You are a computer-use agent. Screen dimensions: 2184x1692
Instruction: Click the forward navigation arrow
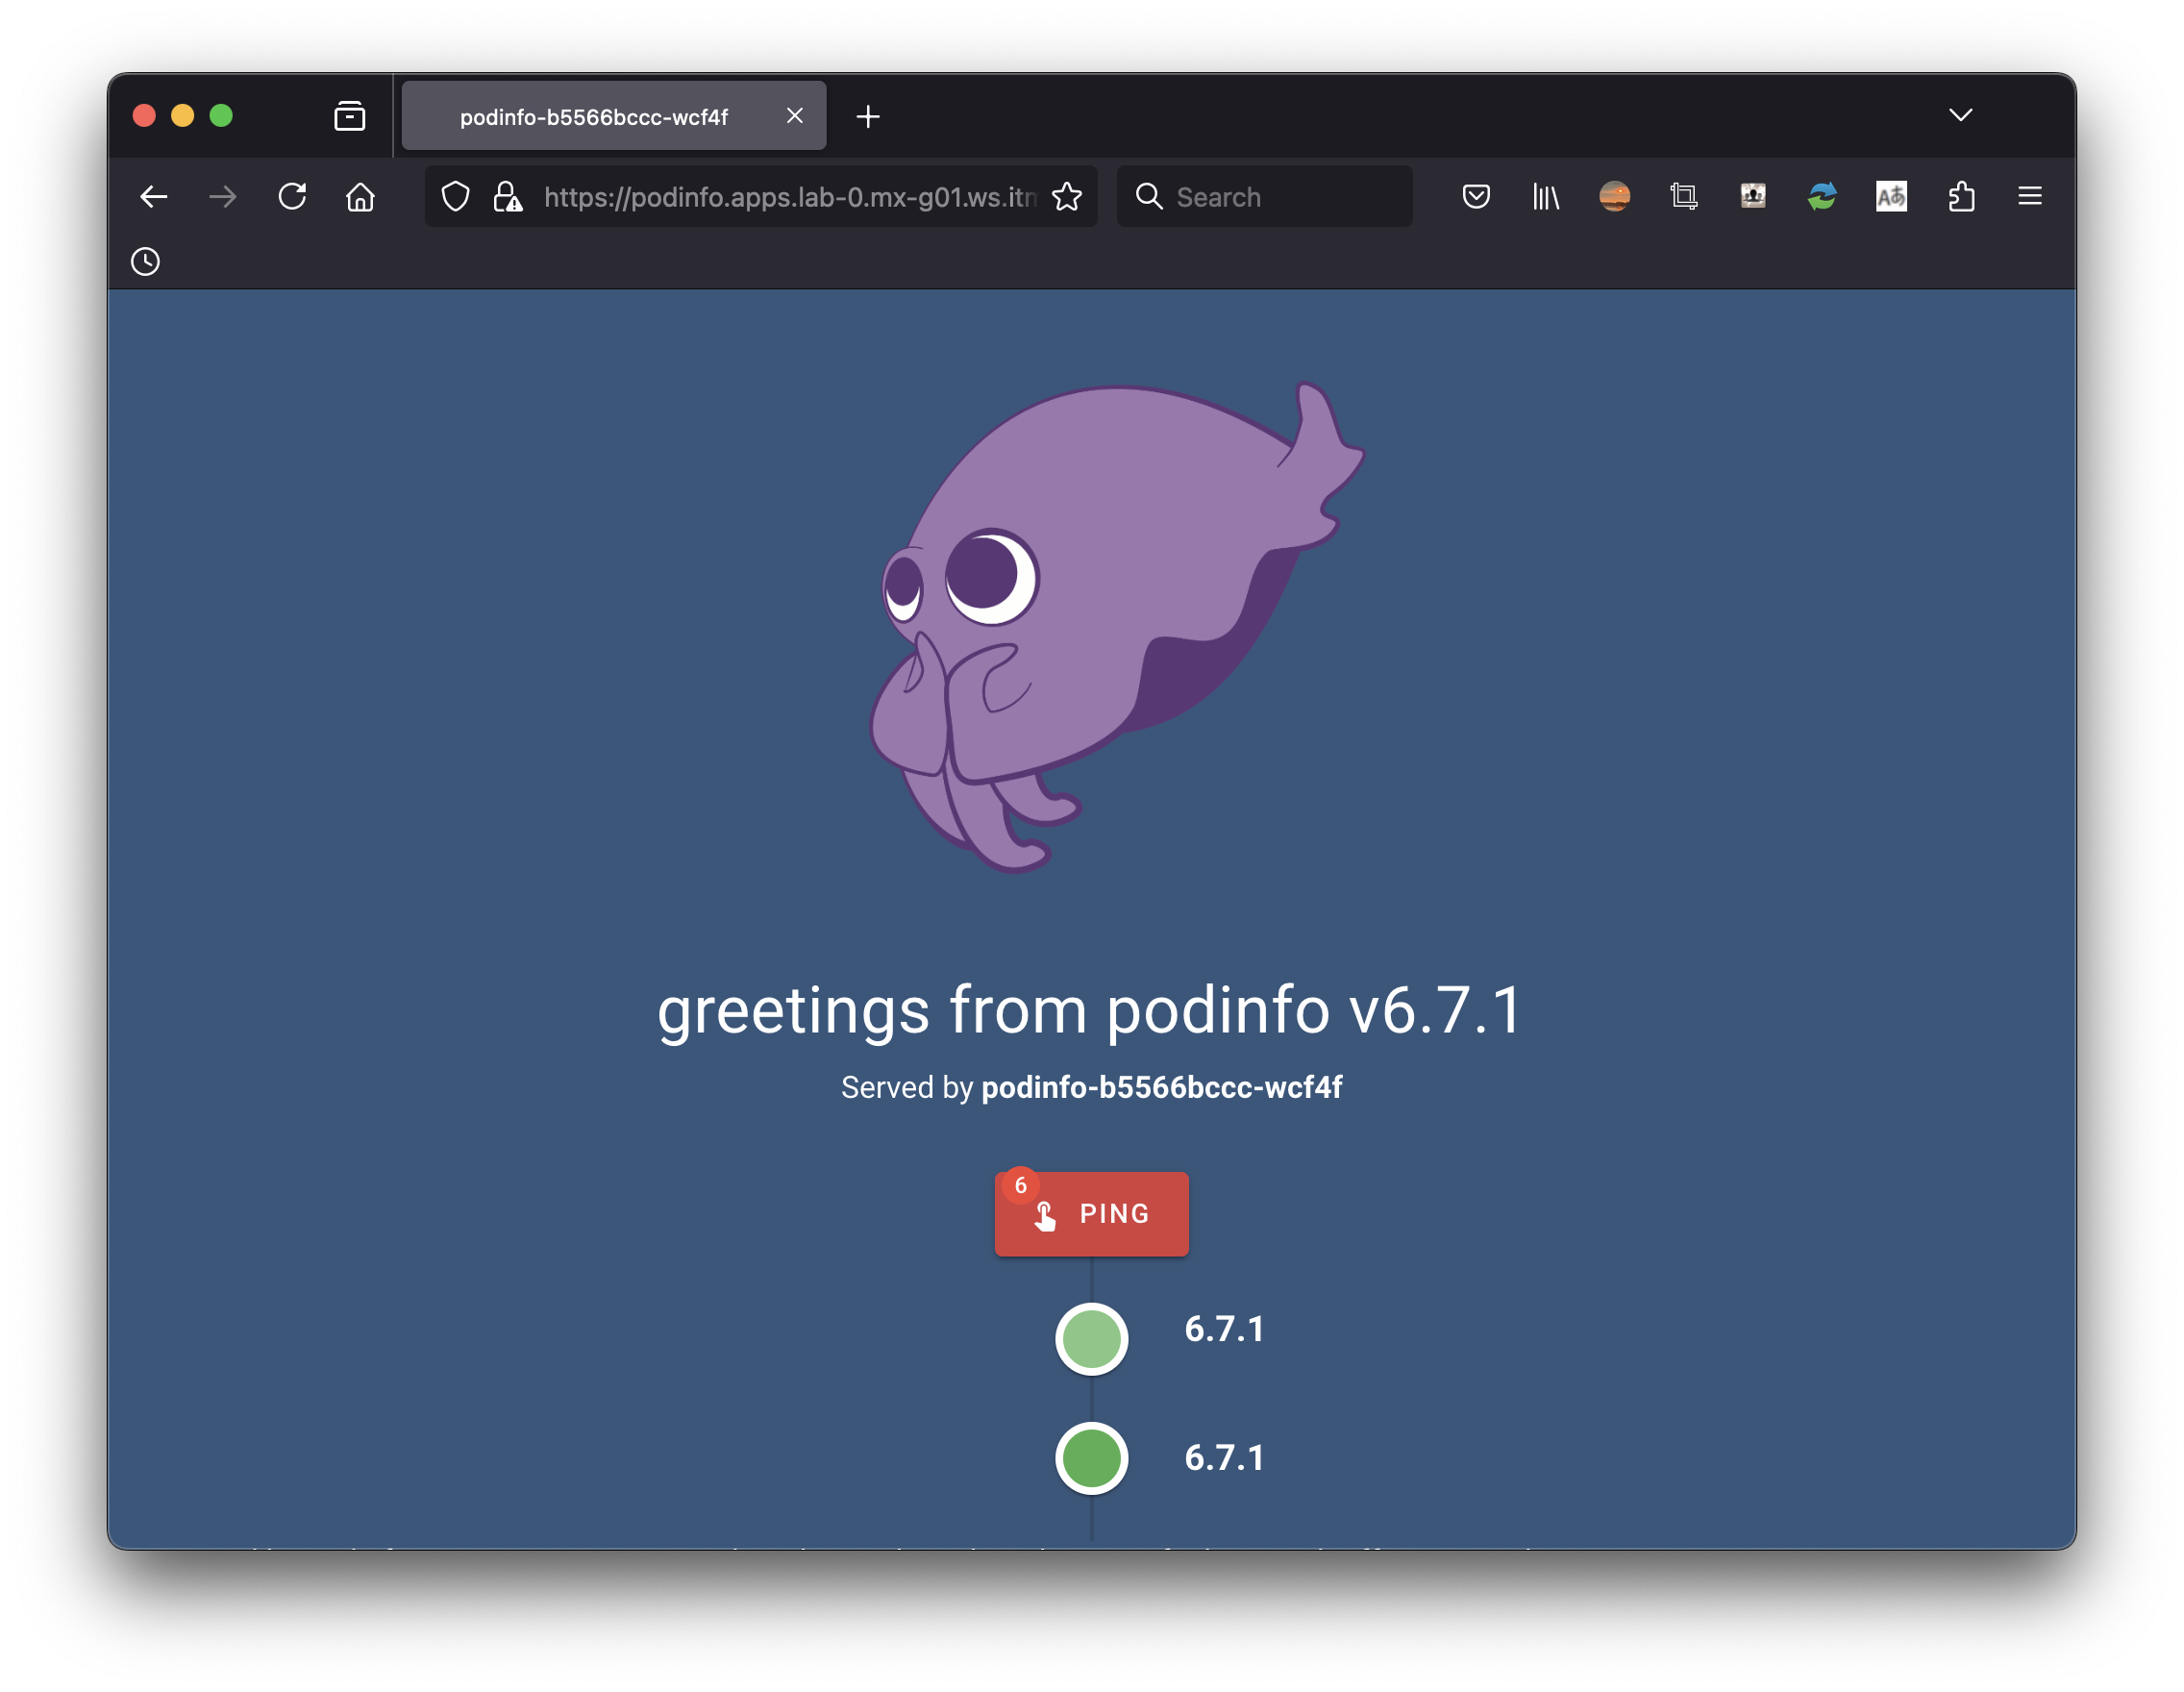point(223,197)
